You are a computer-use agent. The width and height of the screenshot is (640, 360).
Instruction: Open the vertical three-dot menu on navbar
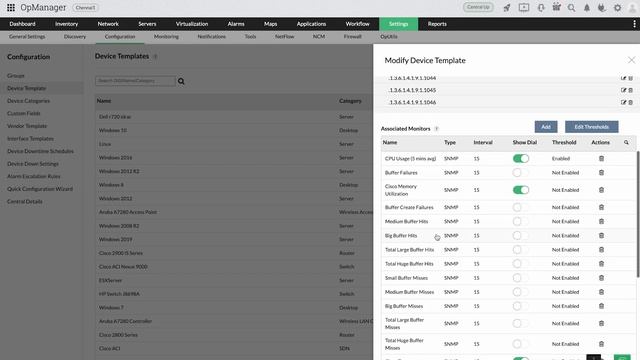point(634,24)
